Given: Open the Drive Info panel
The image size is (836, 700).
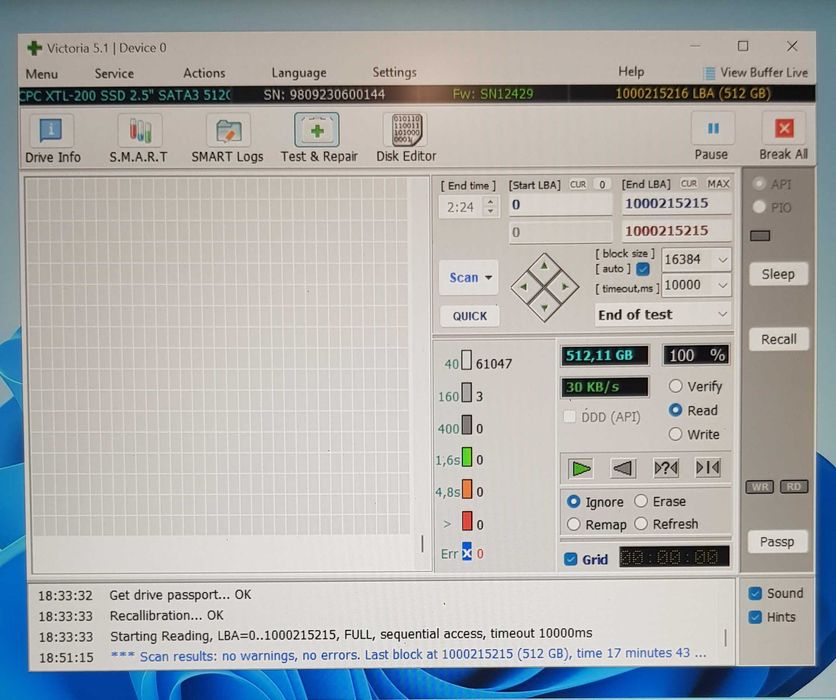Looking at the screenshot, I should pos(51,130).
